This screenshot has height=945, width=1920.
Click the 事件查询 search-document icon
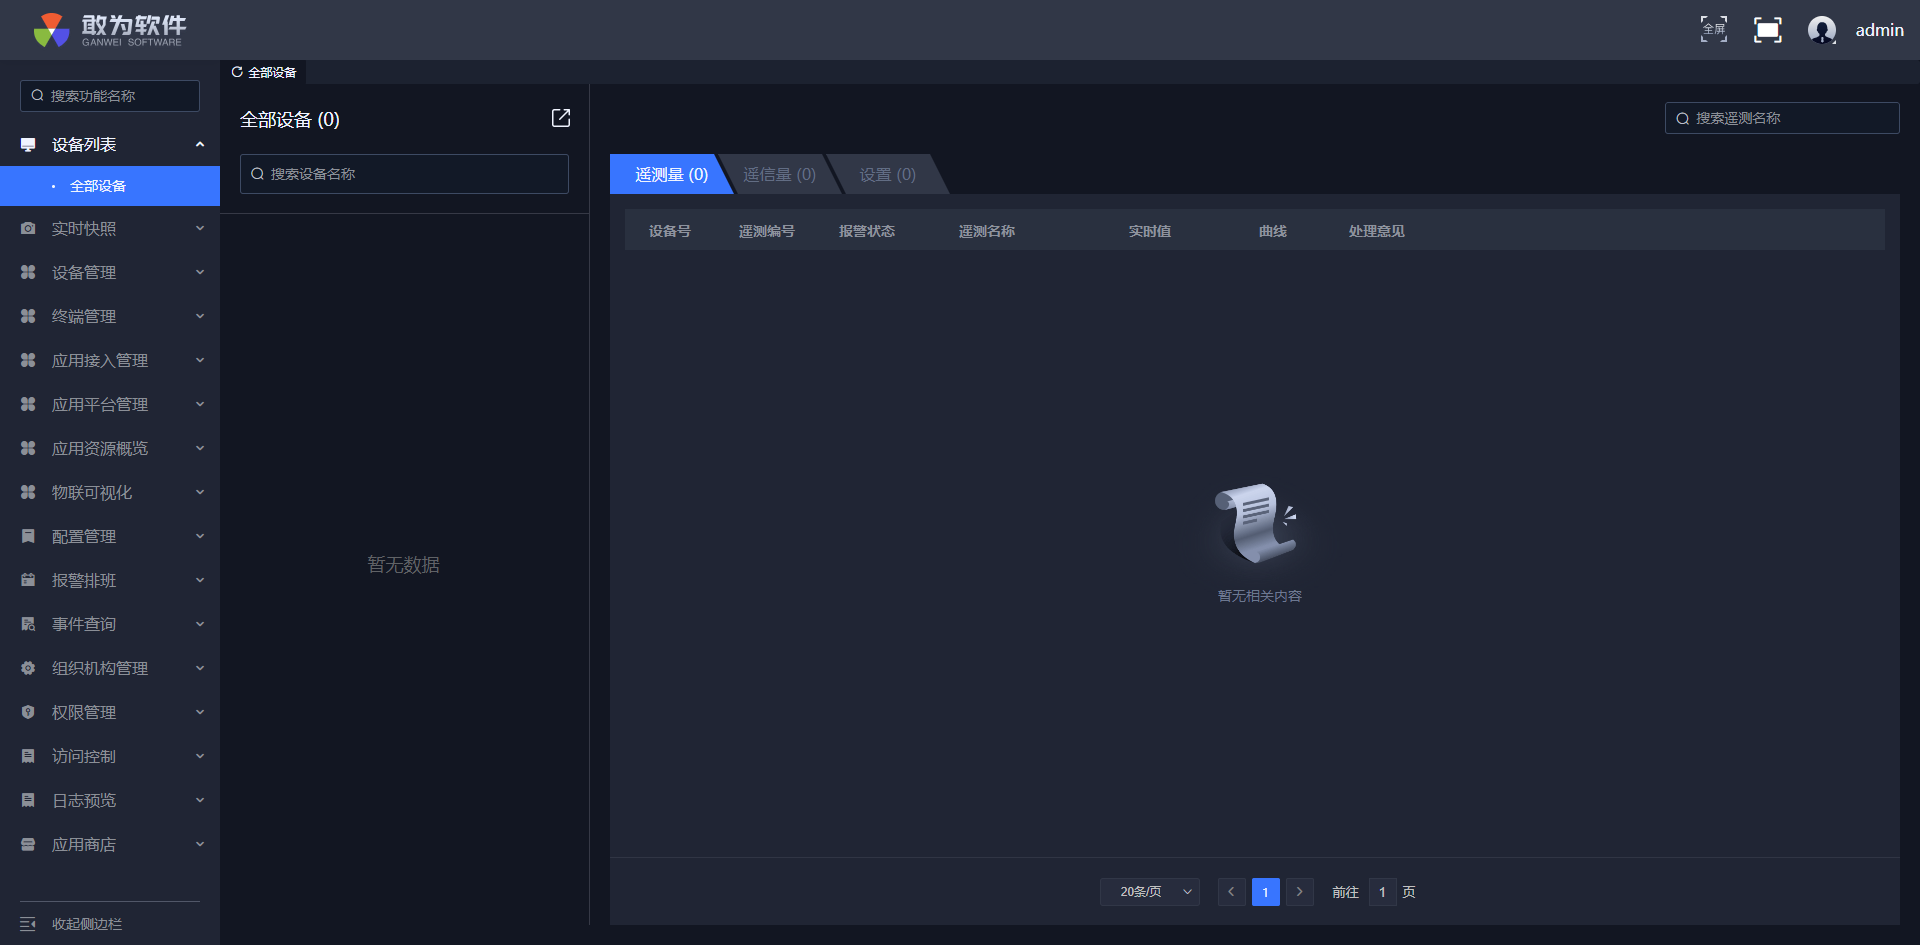[x=28, y=625]
